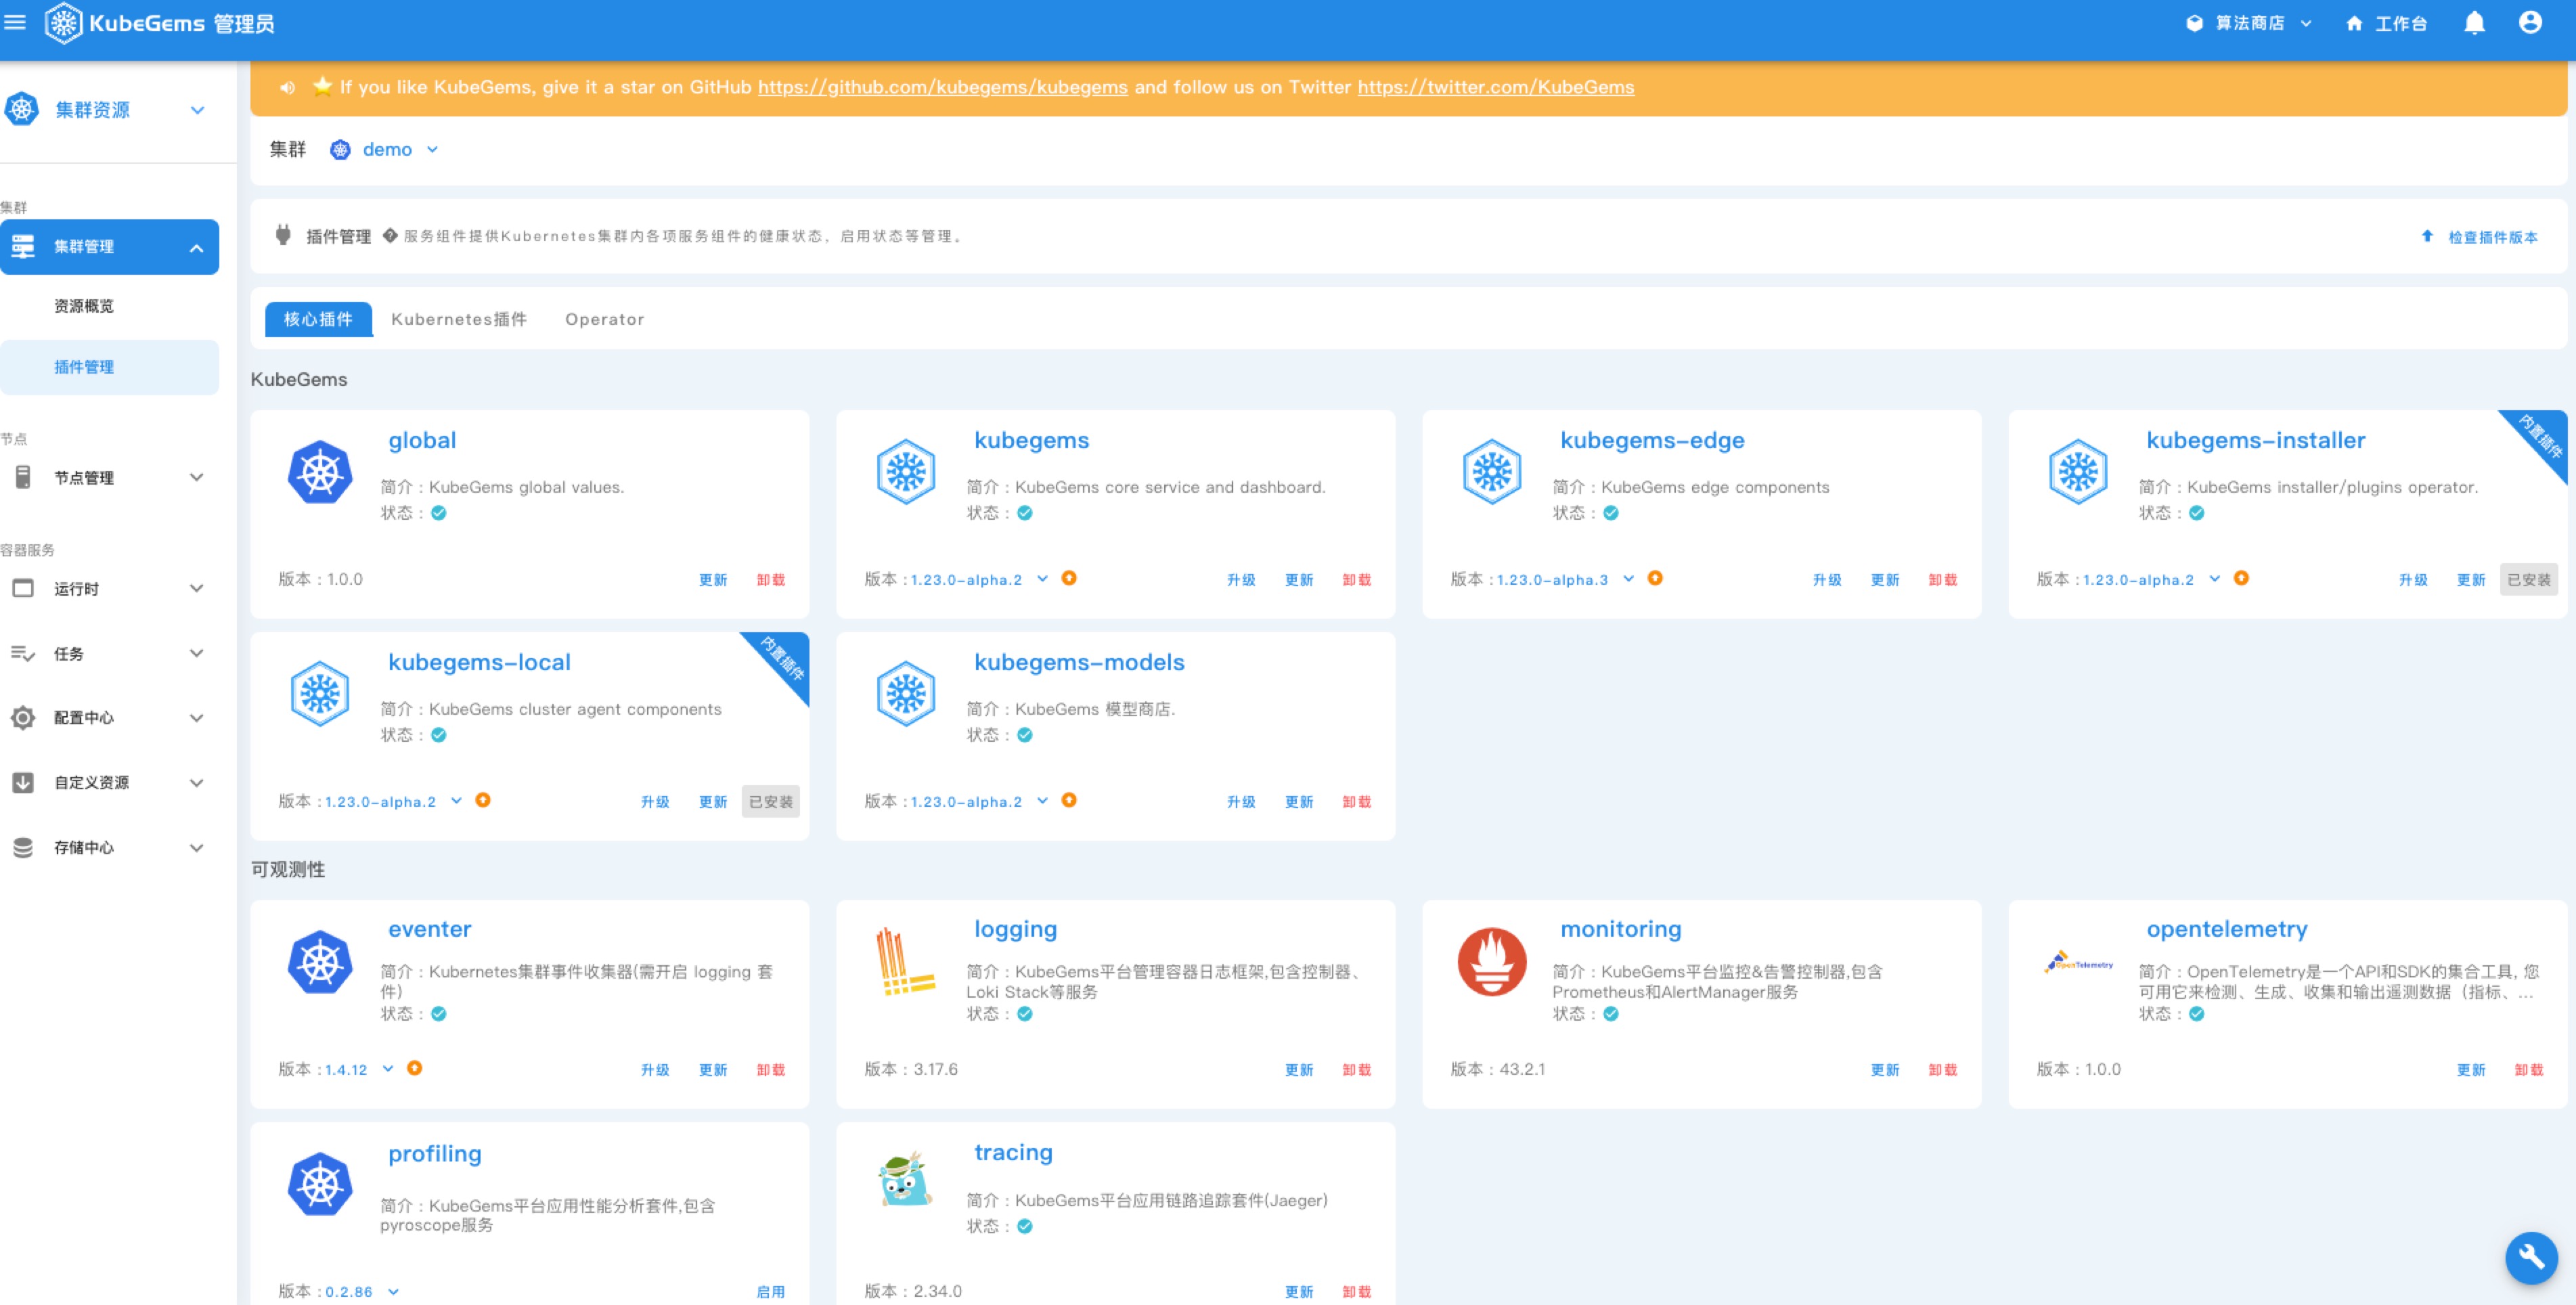The width and height of the screenshot is (2576, 1305).
Task: Click the kubegems-installer plugin title
Action: 2255,440
